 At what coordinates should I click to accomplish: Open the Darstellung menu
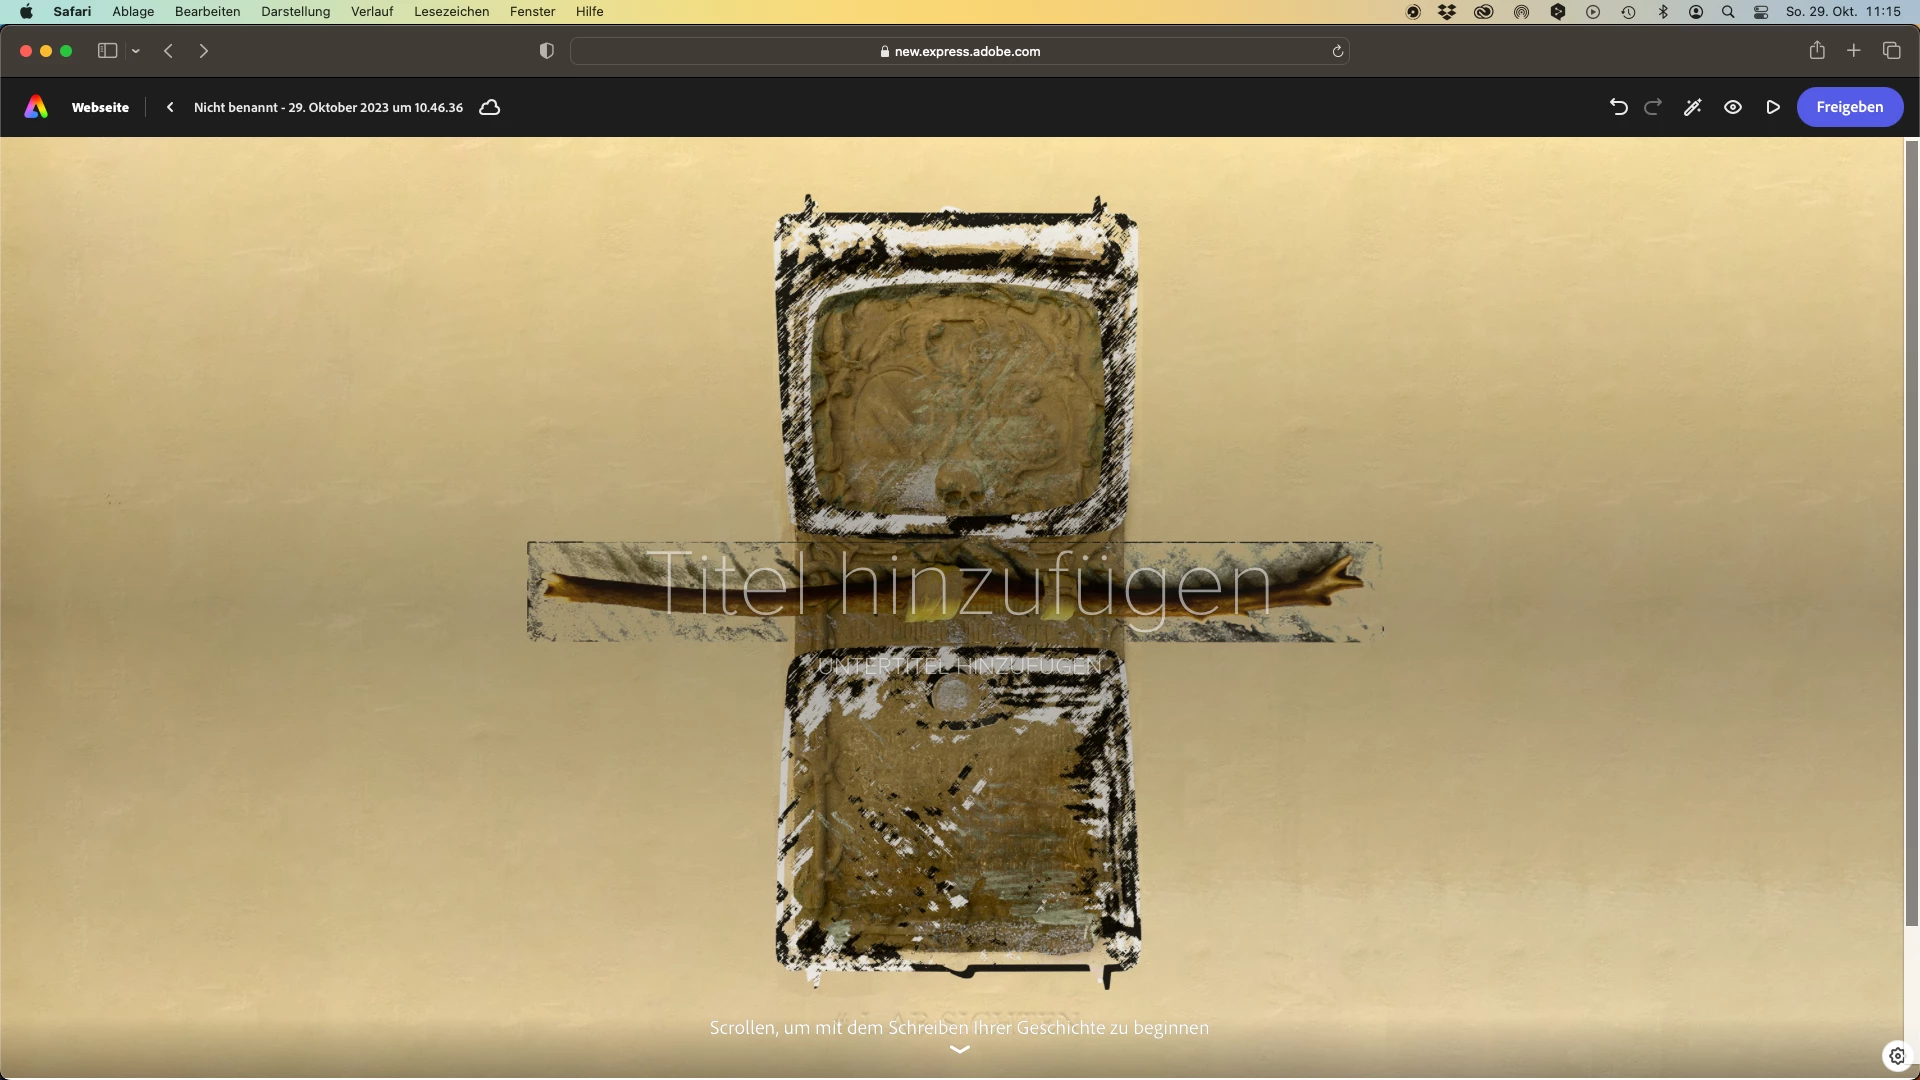pyautogui.click(x=295, y=11)
